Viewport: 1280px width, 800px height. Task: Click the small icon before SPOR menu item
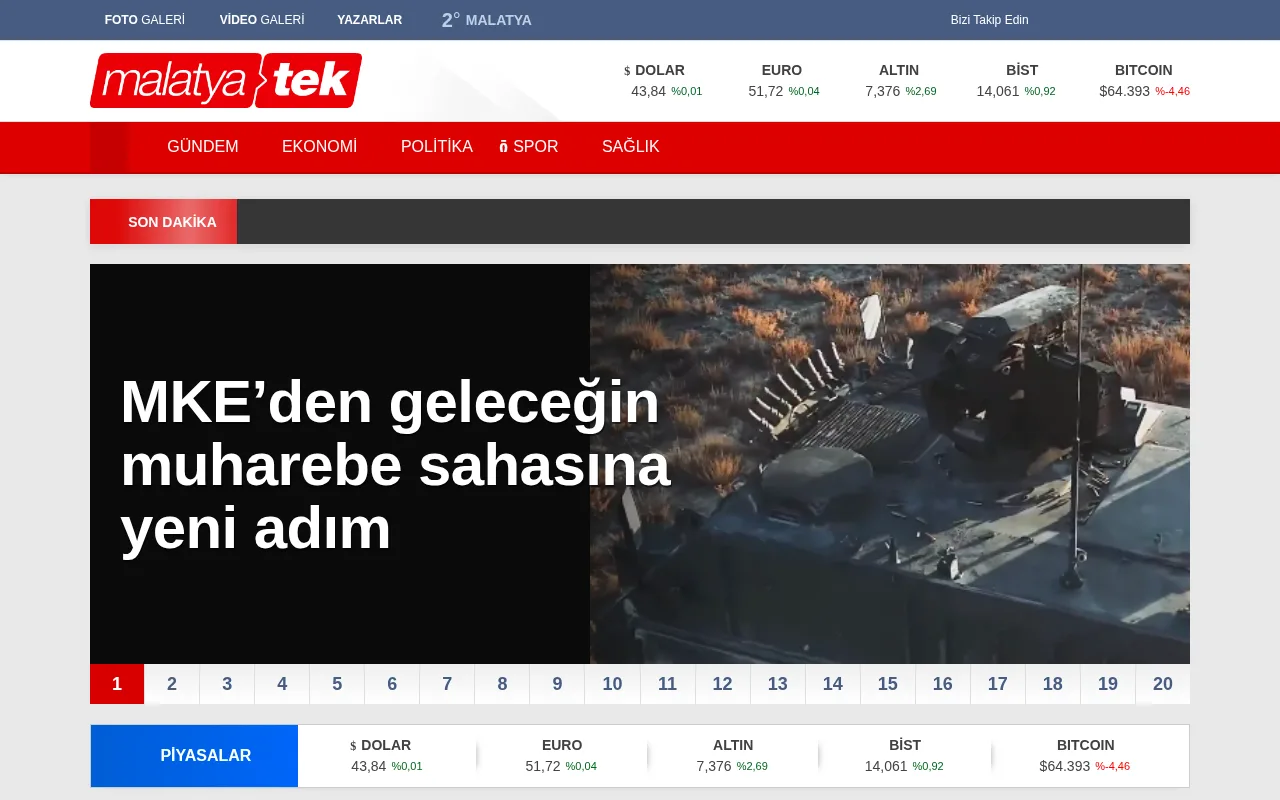[x=502, y=145]
